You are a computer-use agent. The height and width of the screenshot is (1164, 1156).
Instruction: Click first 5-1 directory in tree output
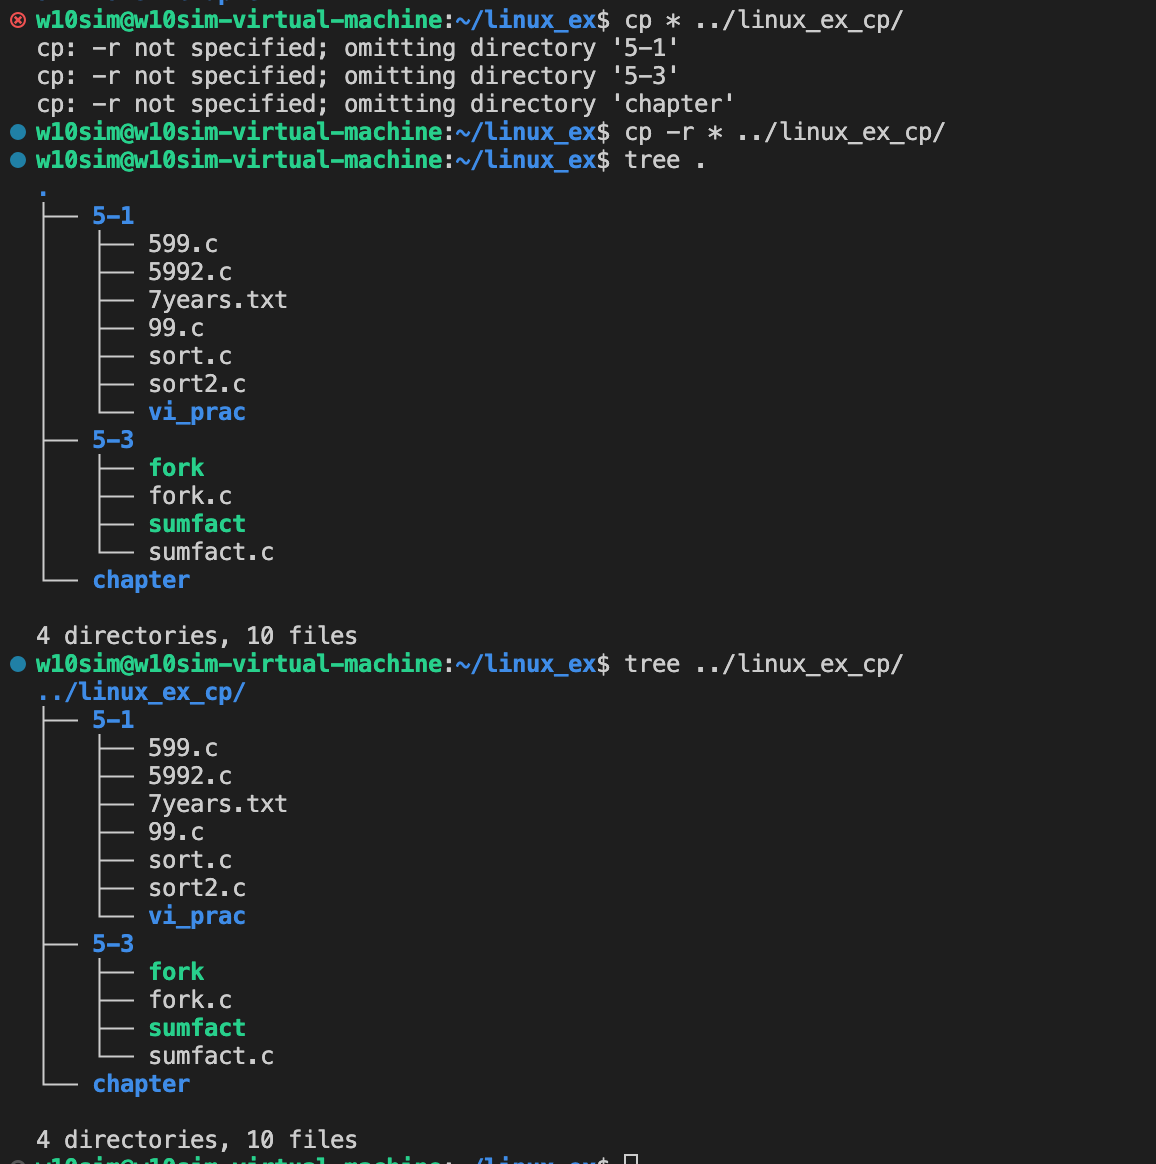[x=113, y=216]
